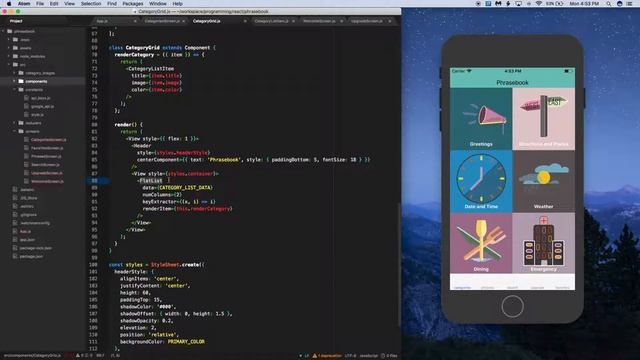Screen dimensions: 640x360
Task: Open the Dining tile in simulator
Action: 481,243
